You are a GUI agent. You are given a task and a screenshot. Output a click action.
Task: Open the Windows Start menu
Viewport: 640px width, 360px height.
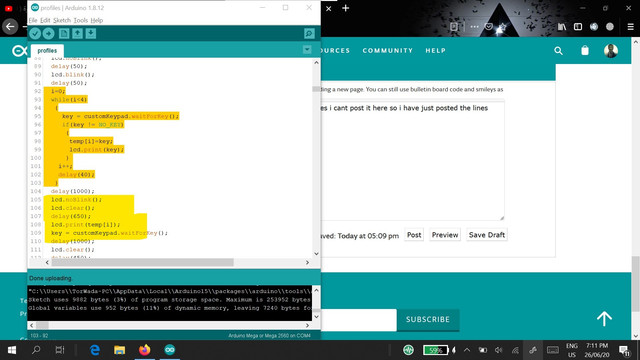tap(11, 350)
